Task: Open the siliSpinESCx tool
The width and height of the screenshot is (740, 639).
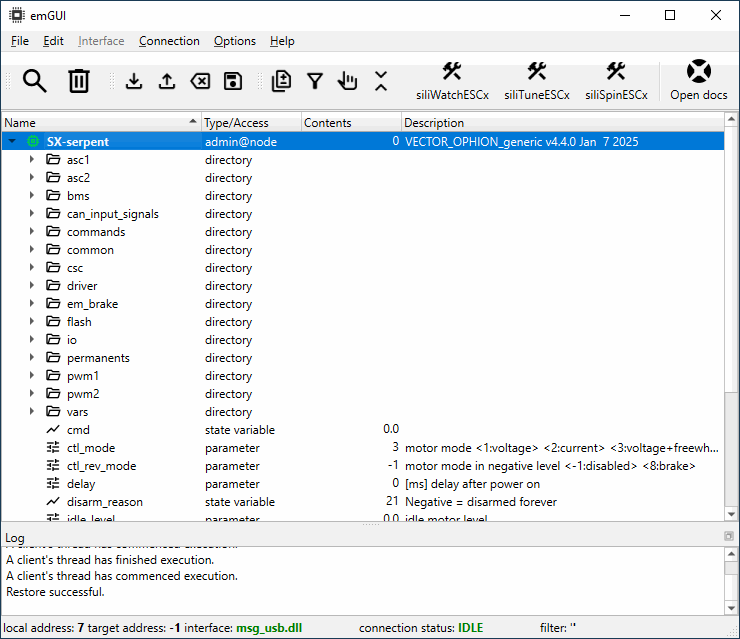Action: [616, 82]
